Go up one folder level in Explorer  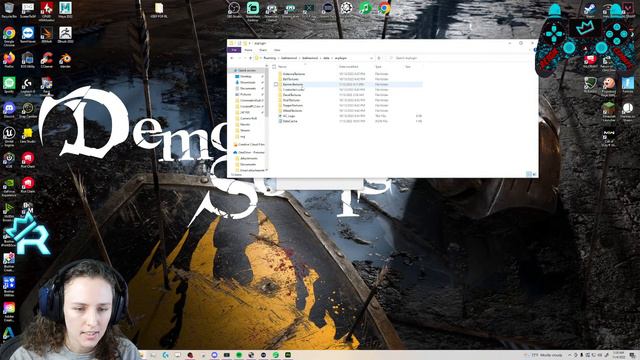pyautogui.click(x=251, y=58)
